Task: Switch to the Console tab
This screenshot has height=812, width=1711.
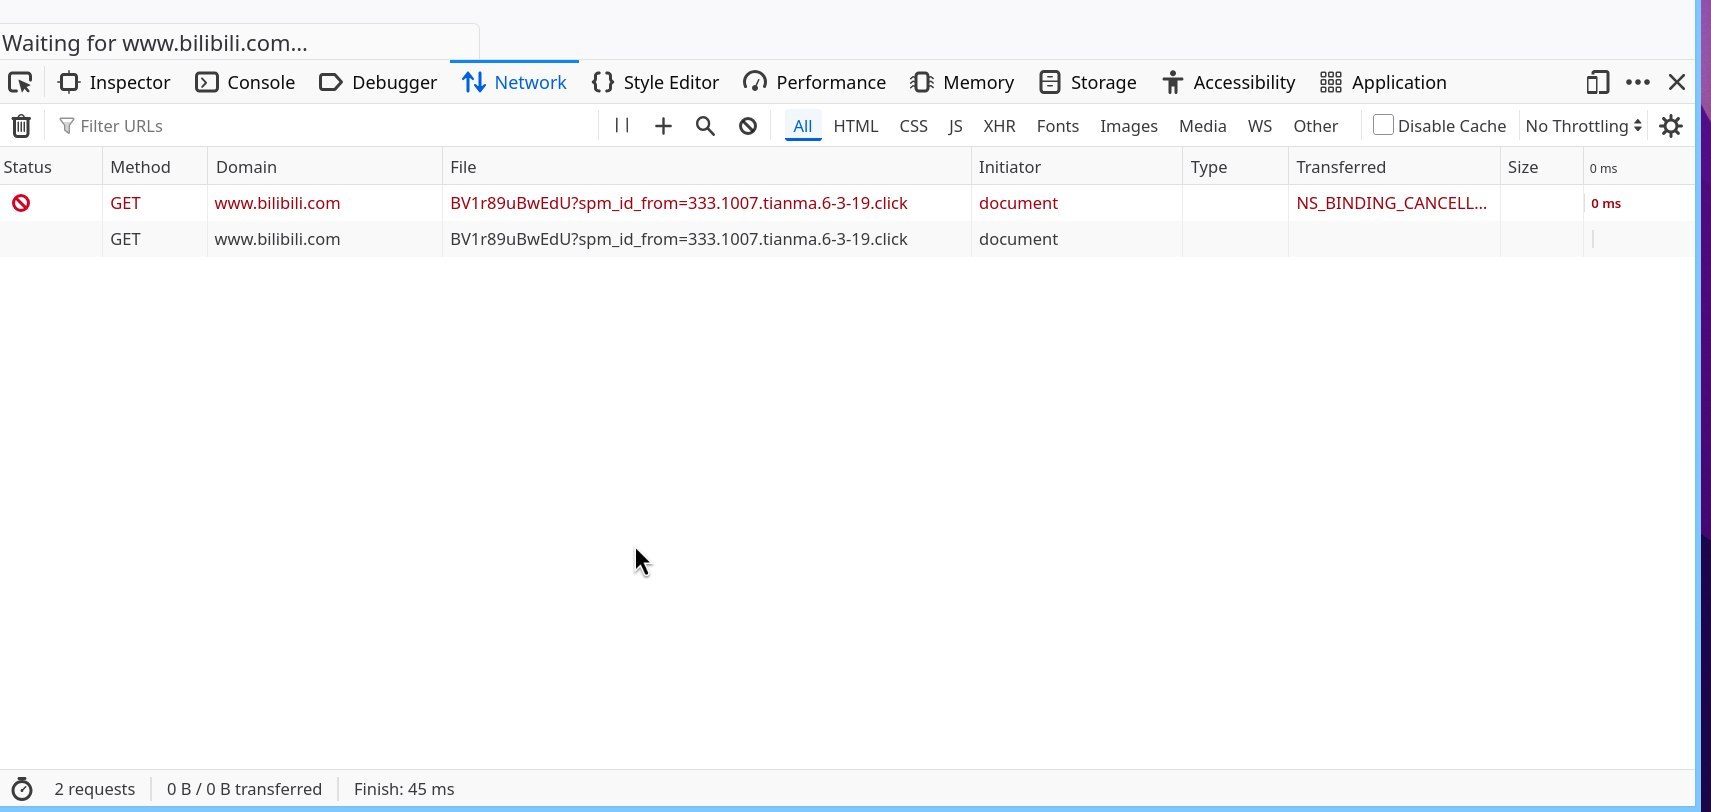Action: pos(245,82)
